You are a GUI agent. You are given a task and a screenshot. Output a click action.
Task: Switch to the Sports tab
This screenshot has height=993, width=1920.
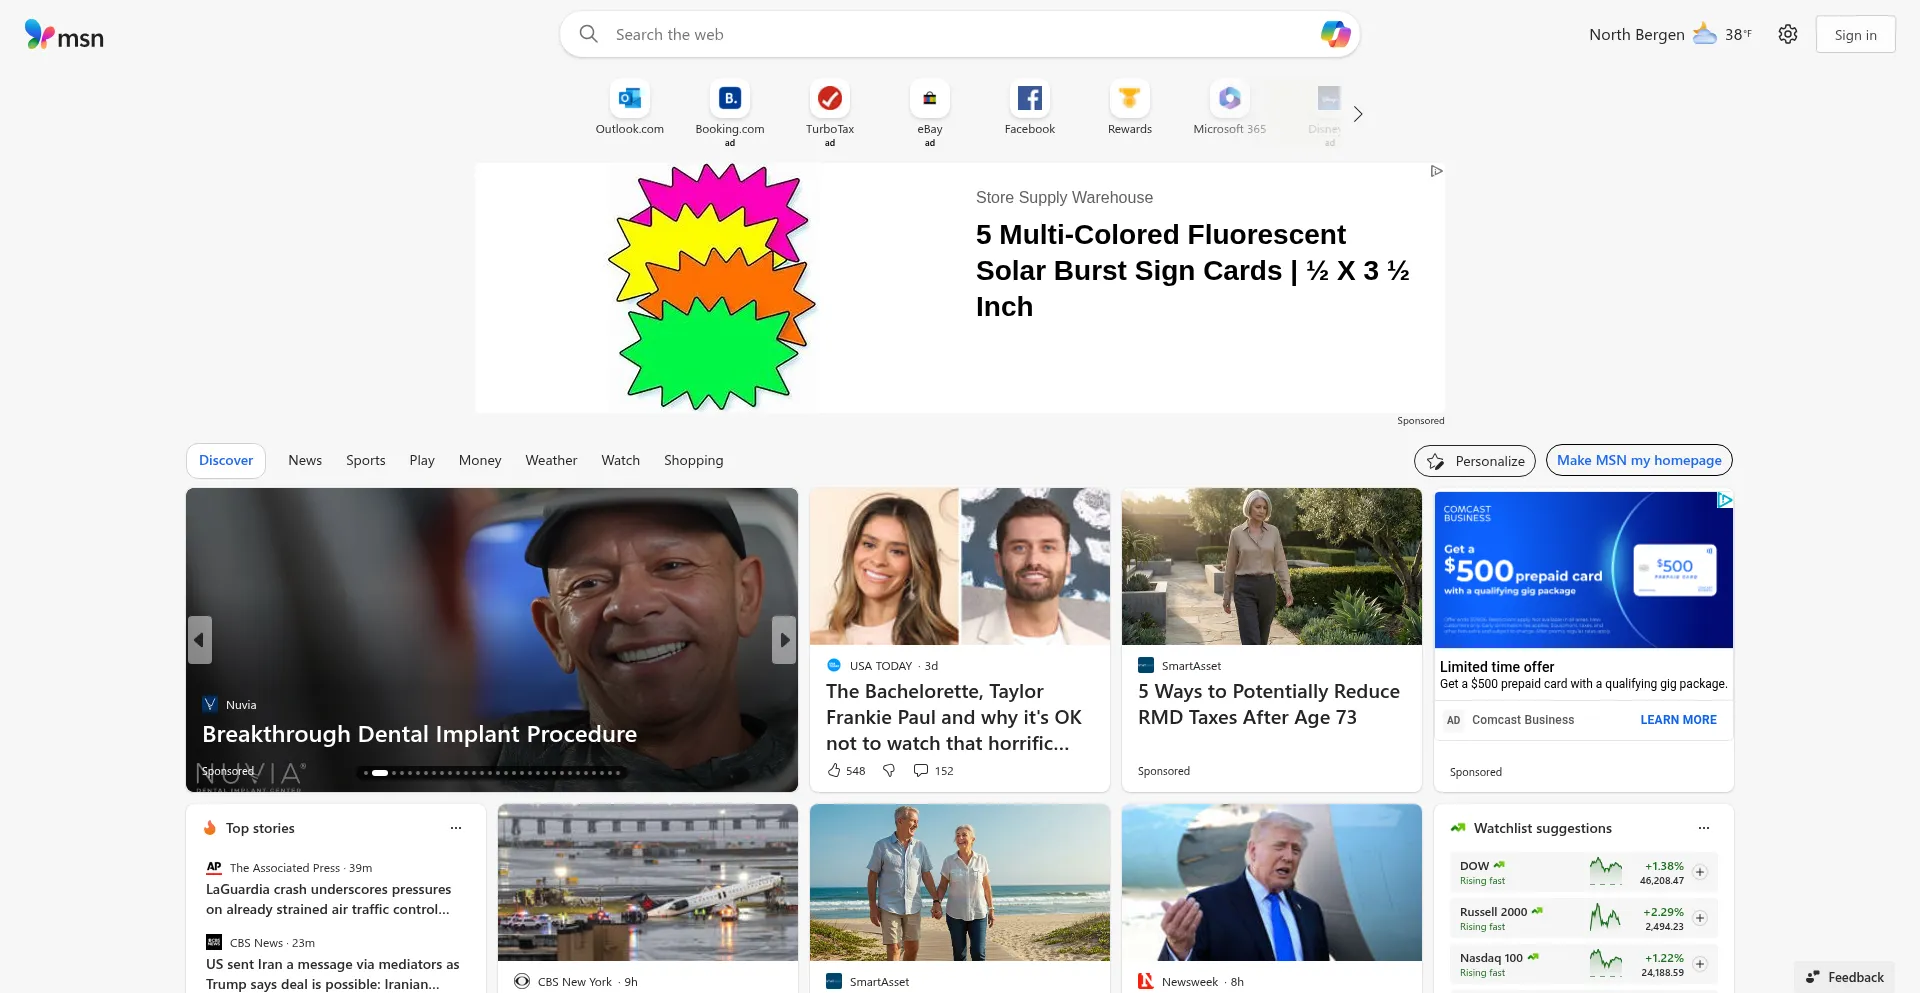tap(366, 460)
